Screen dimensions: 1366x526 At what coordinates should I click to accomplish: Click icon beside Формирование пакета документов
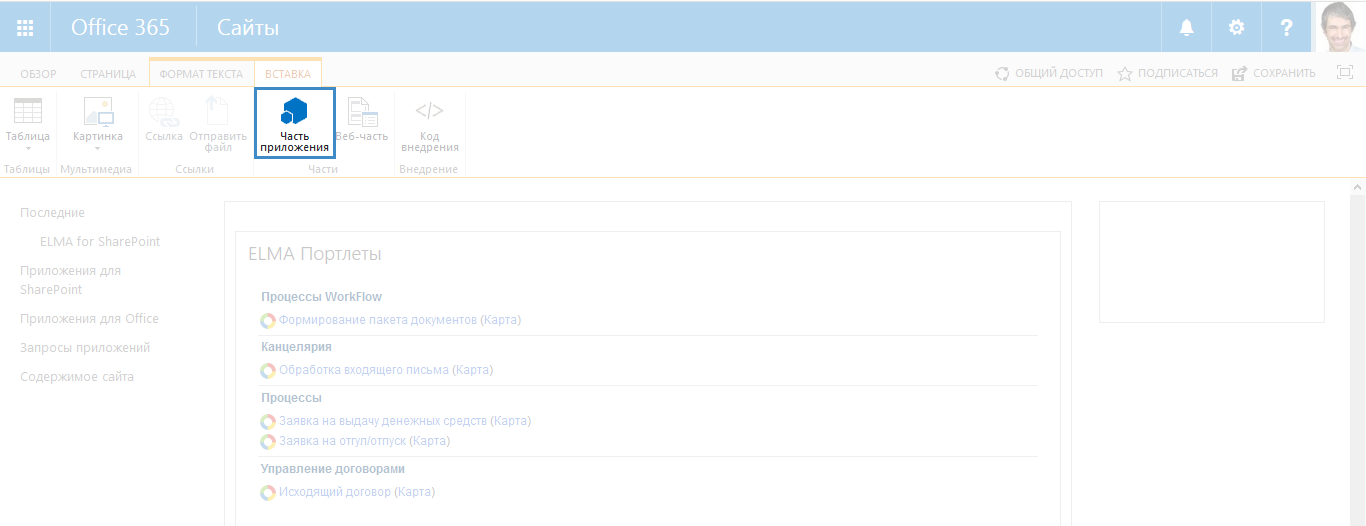(268, 321)
